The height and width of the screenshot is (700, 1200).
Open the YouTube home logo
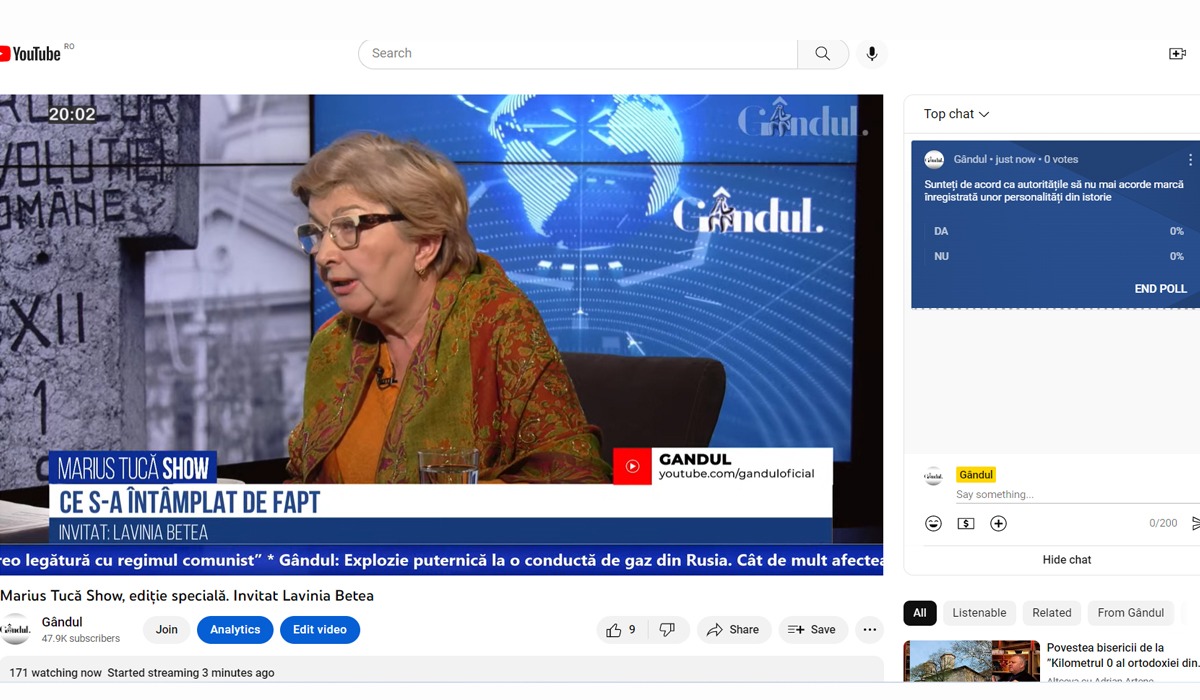(x=31, y=53)
